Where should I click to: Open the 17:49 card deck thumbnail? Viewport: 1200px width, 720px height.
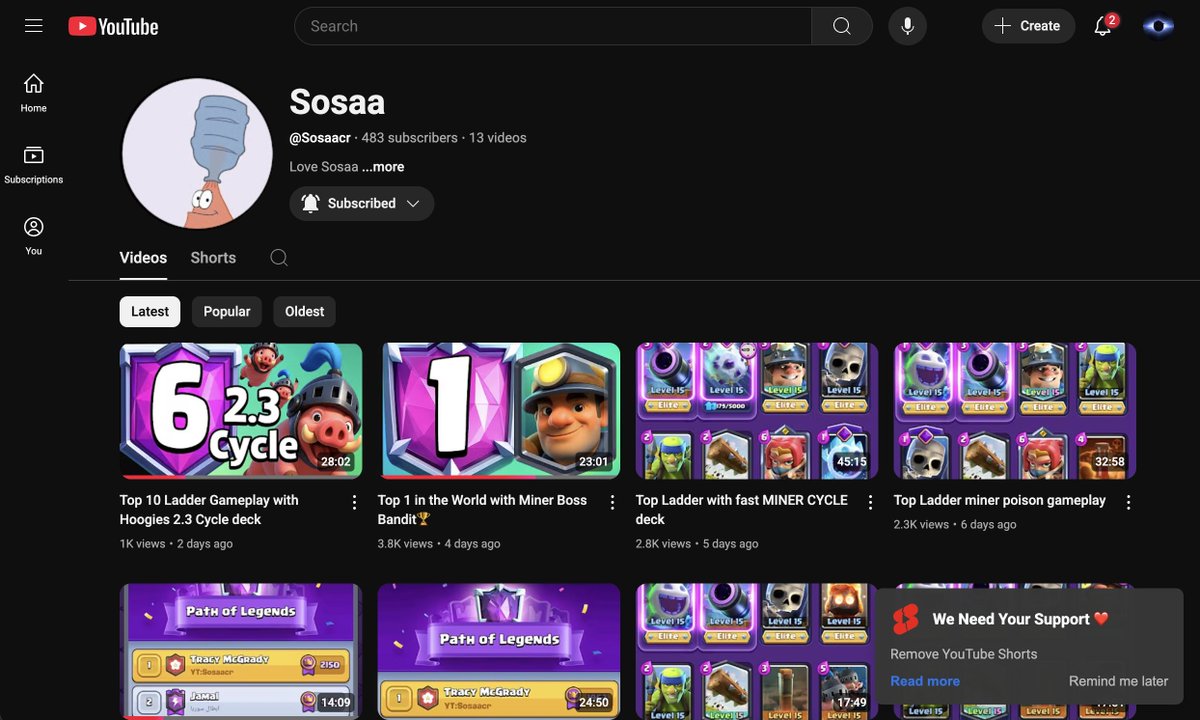coord(755,651)
